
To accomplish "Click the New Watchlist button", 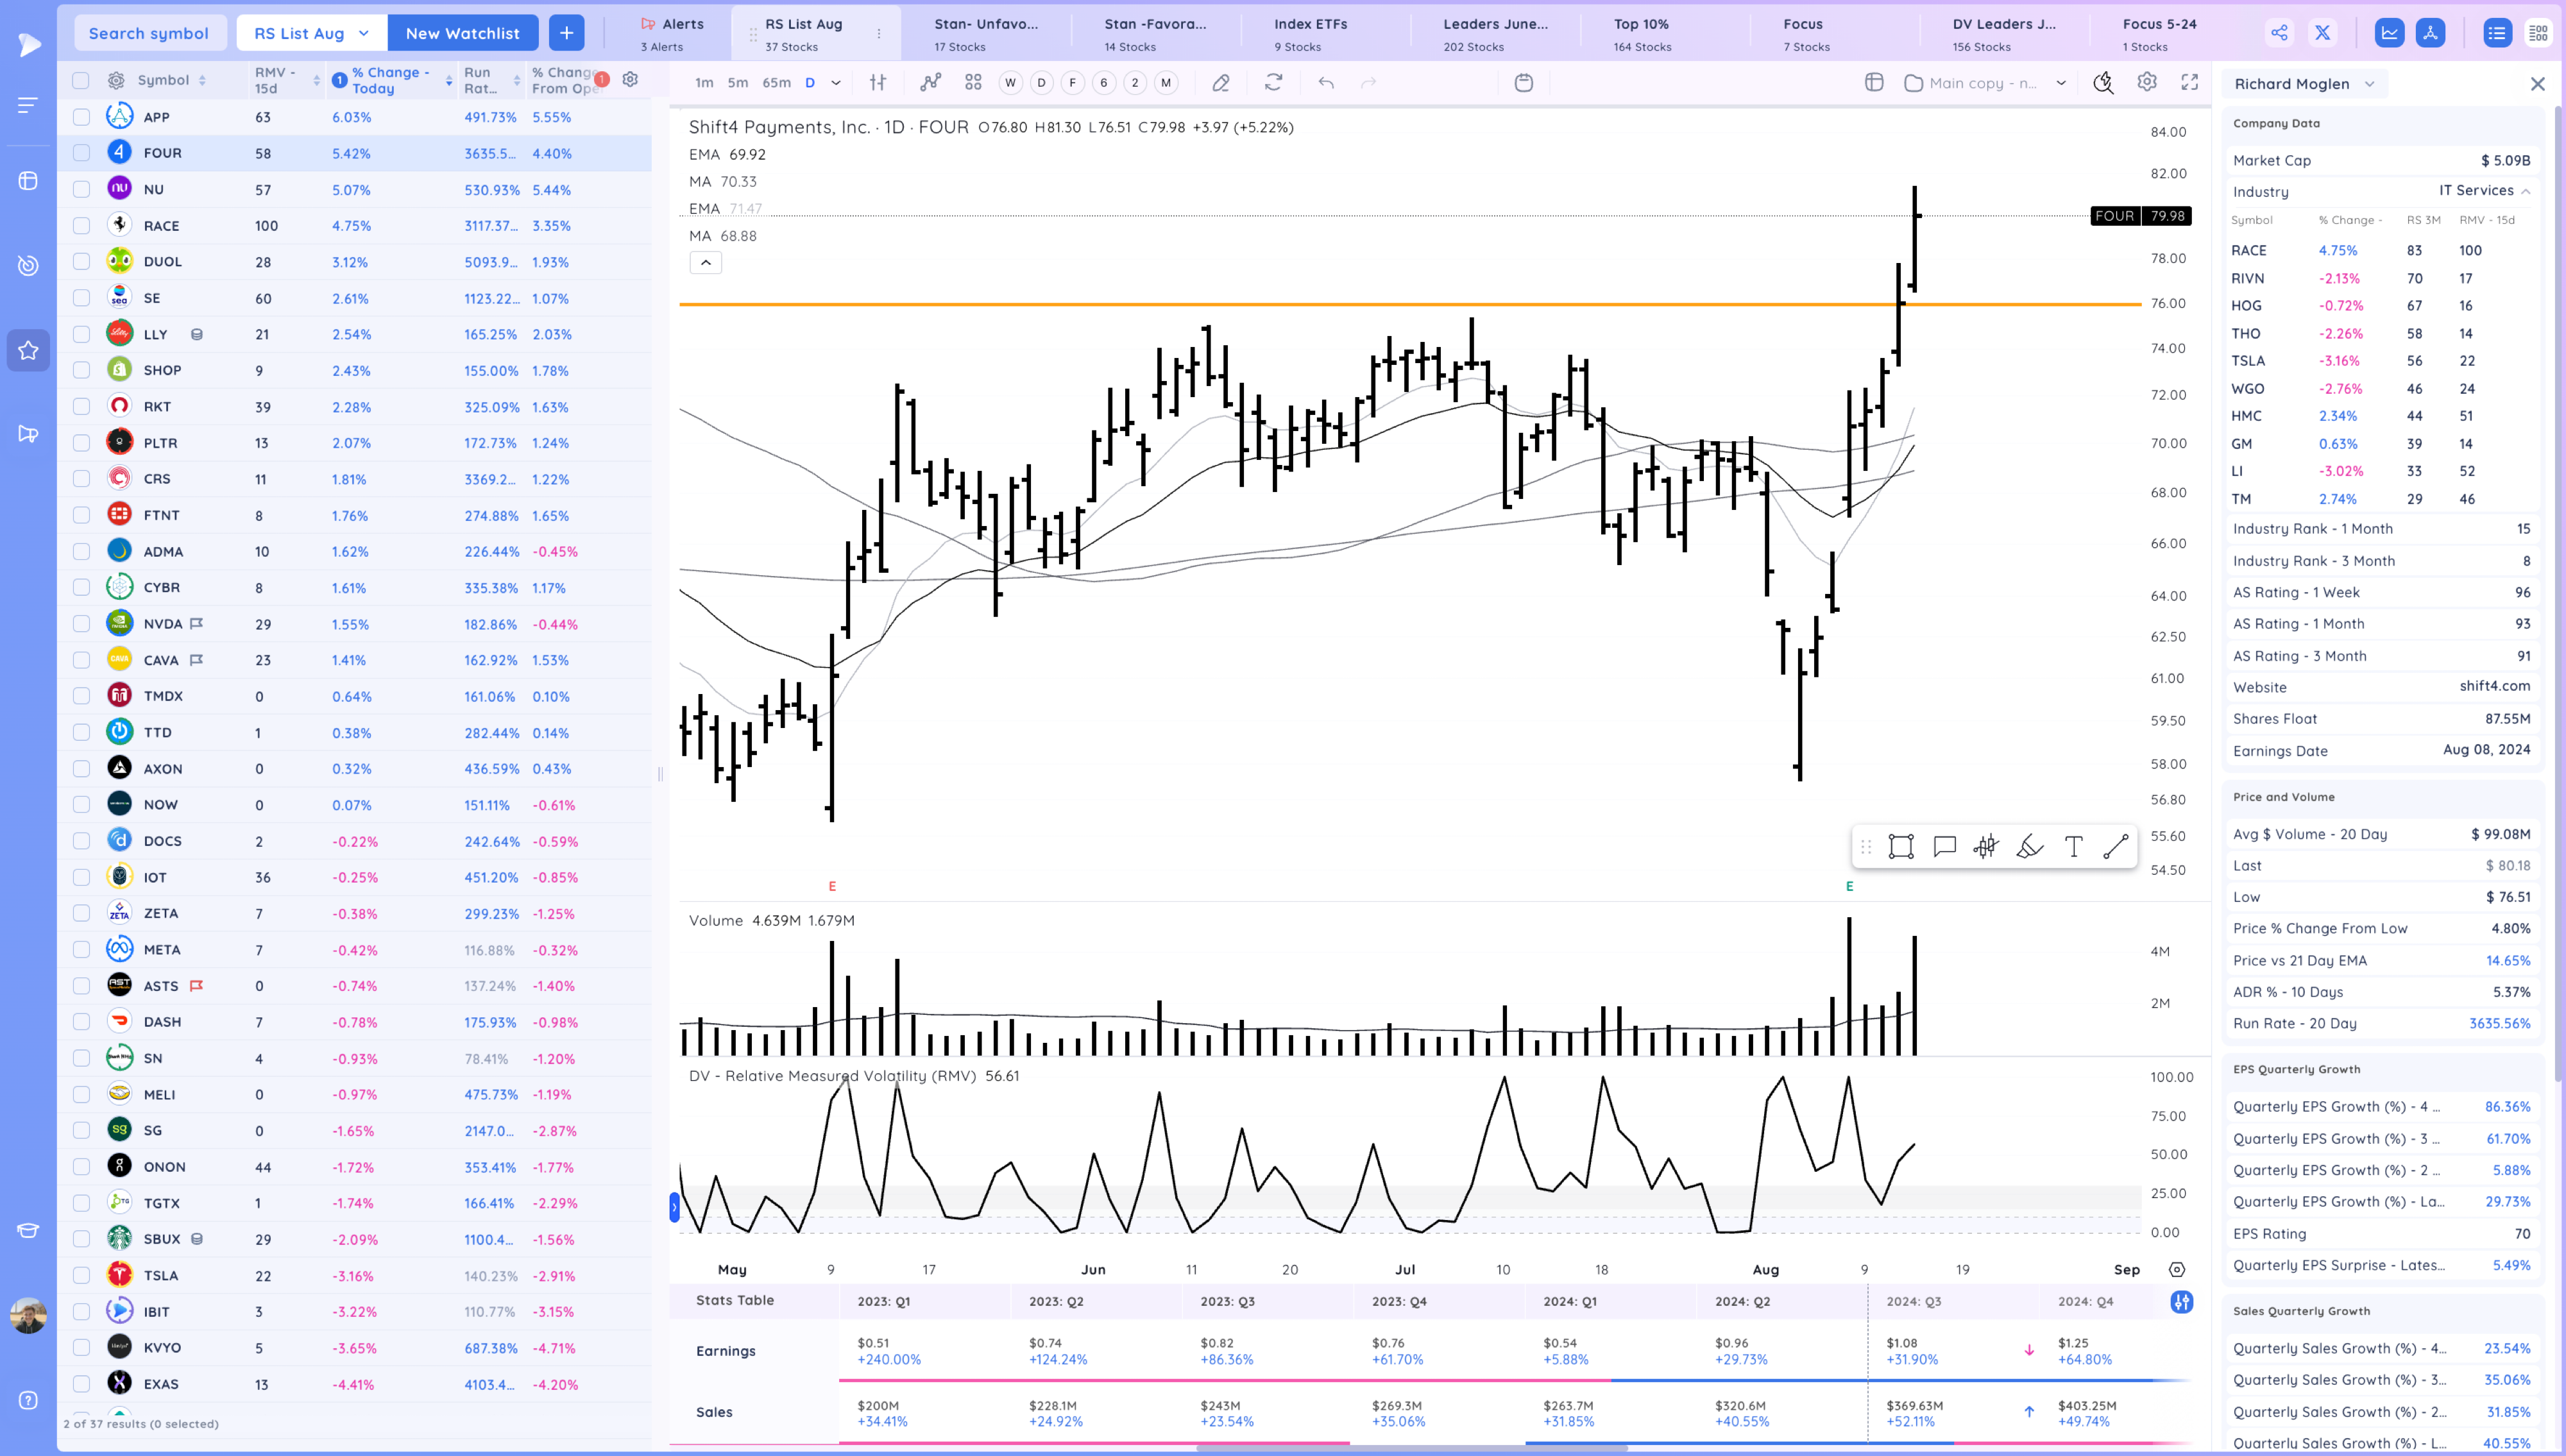I will [x=462, y=33].
